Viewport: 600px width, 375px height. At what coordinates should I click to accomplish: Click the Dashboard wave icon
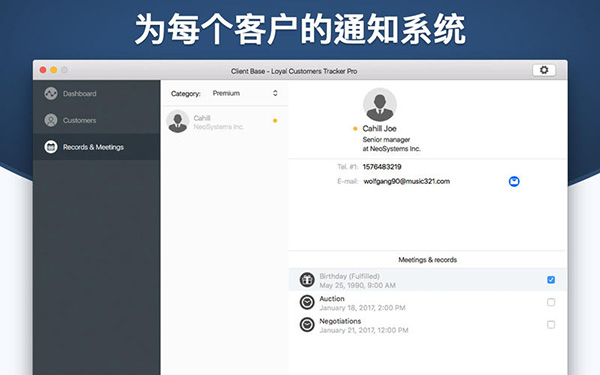[x=51, y=93]
